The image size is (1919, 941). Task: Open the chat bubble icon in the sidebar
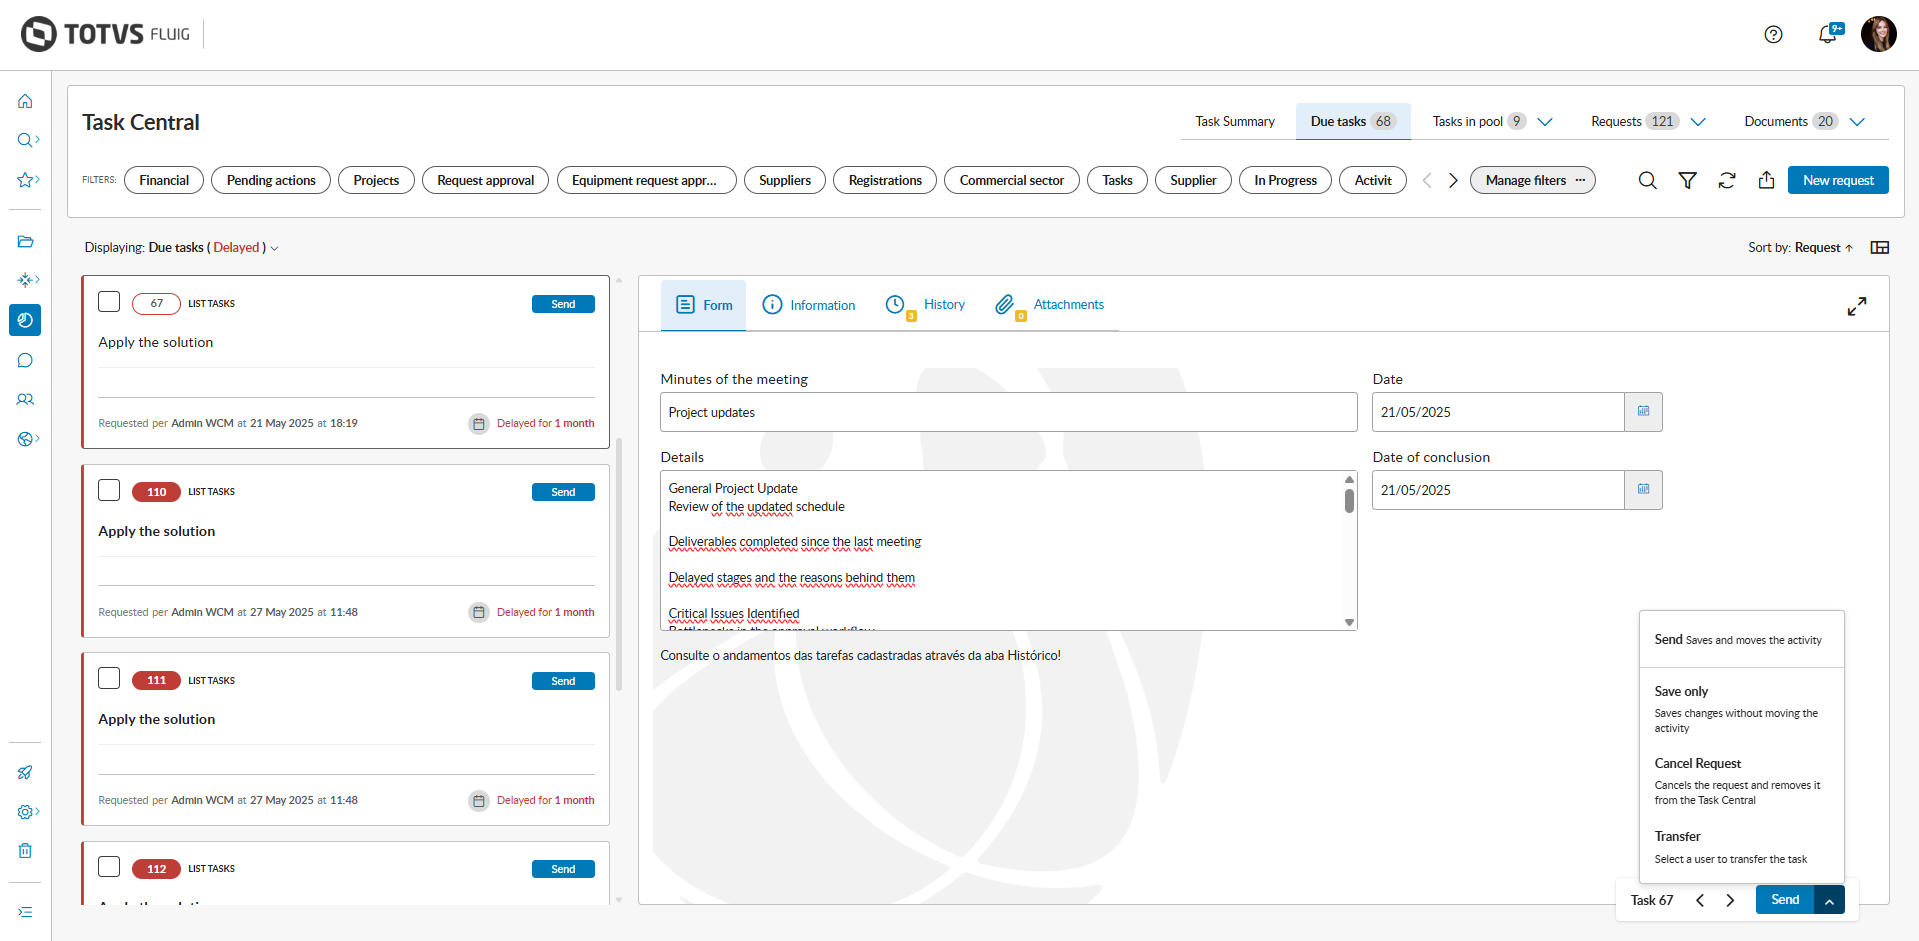tap(25, 360)
